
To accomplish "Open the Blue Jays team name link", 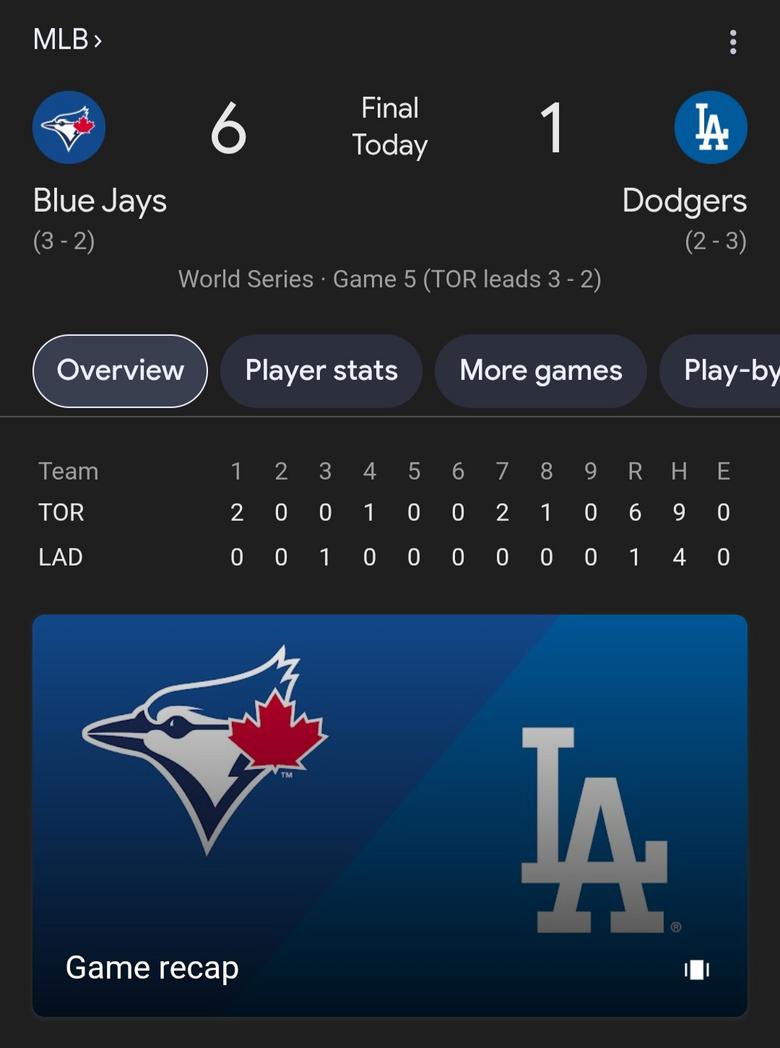I will (100, 201).
